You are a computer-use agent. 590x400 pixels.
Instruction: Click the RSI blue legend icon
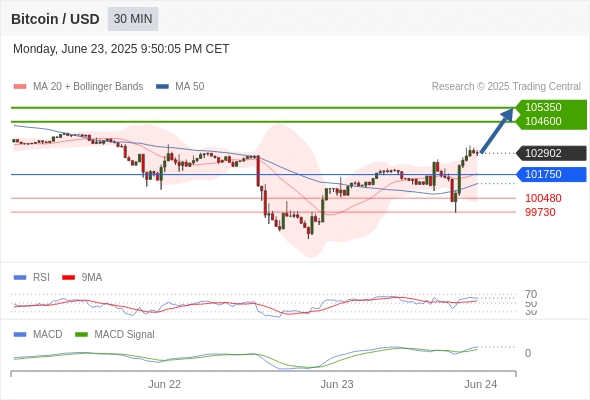point(20,278)
